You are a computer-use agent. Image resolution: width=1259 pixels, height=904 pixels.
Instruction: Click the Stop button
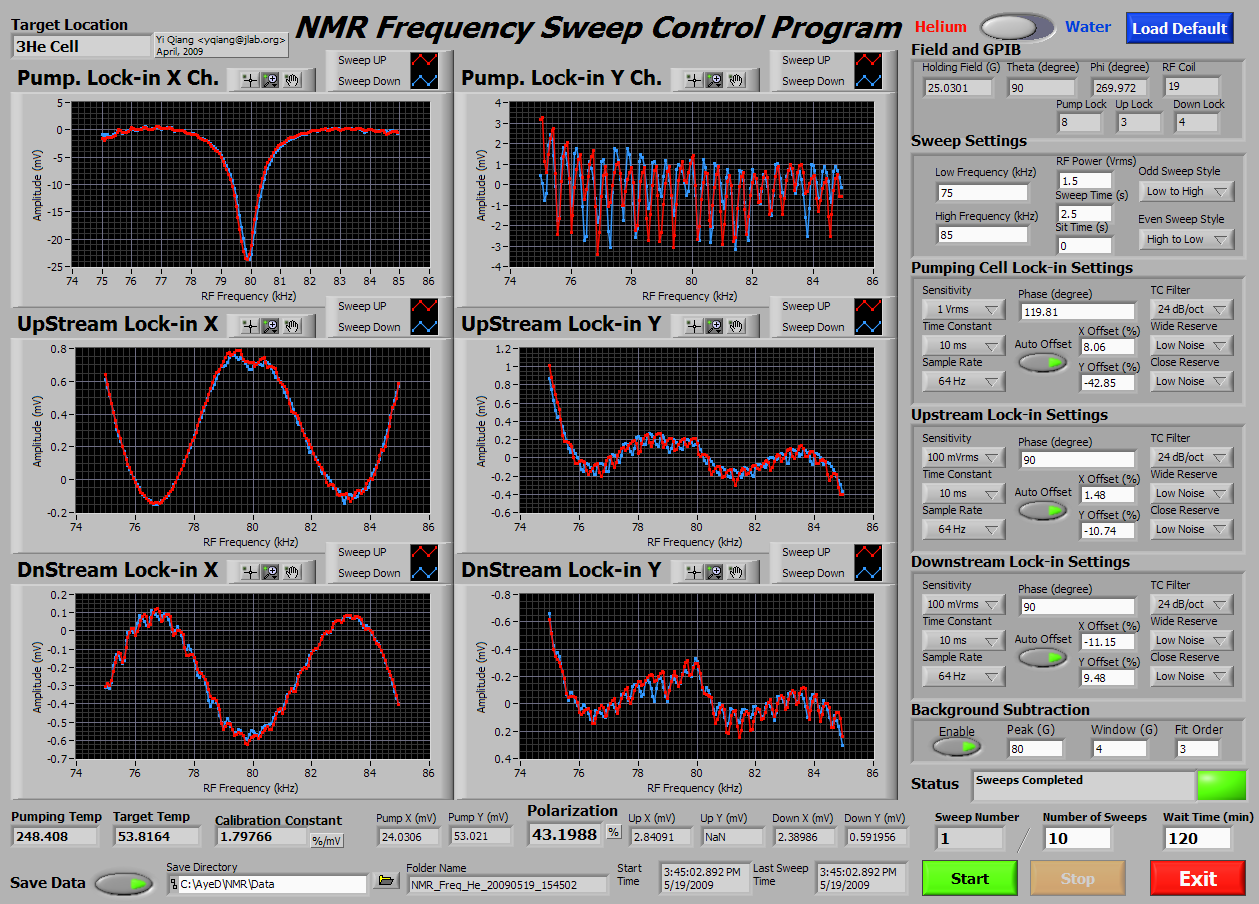[x=1078, y=878]
